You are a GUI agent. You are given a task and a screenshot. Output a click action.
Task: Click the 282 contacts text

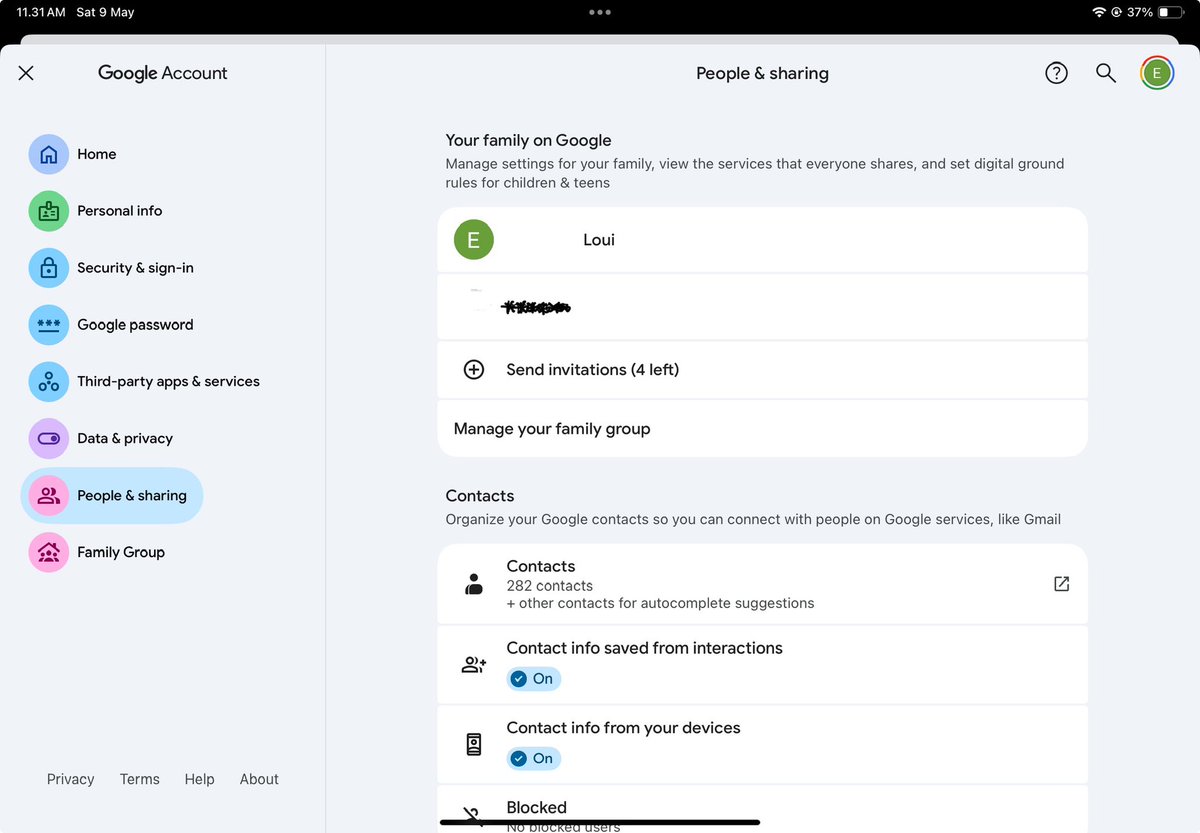pos(550,586)
